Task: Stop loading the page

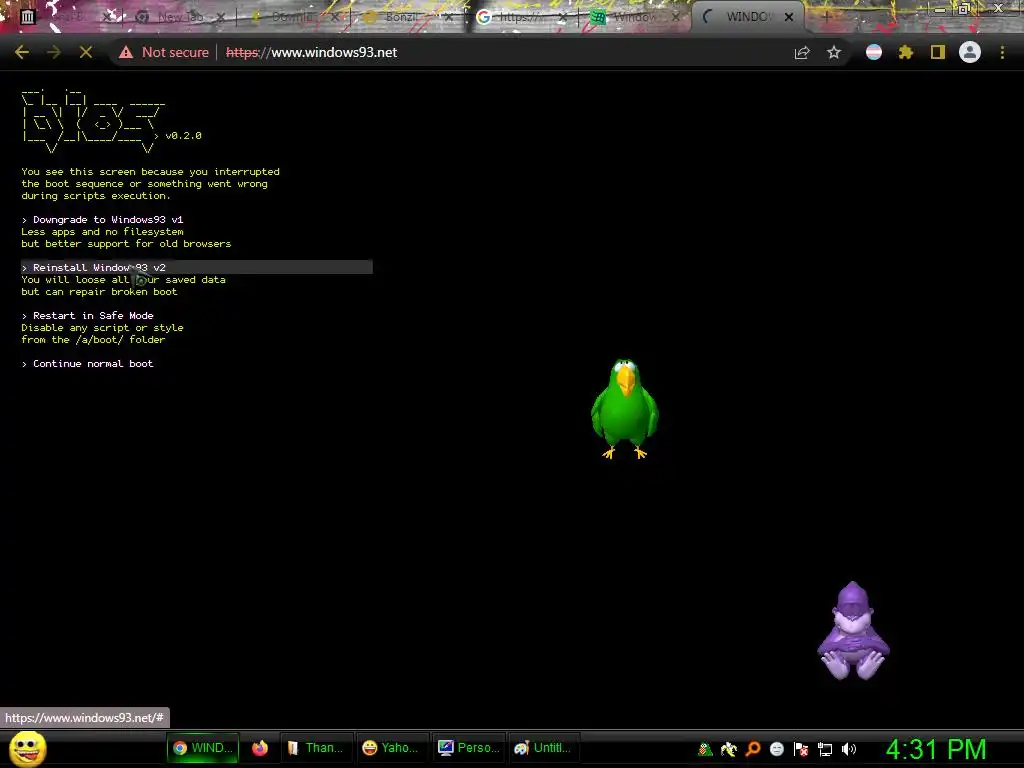Action: [86, 52]
